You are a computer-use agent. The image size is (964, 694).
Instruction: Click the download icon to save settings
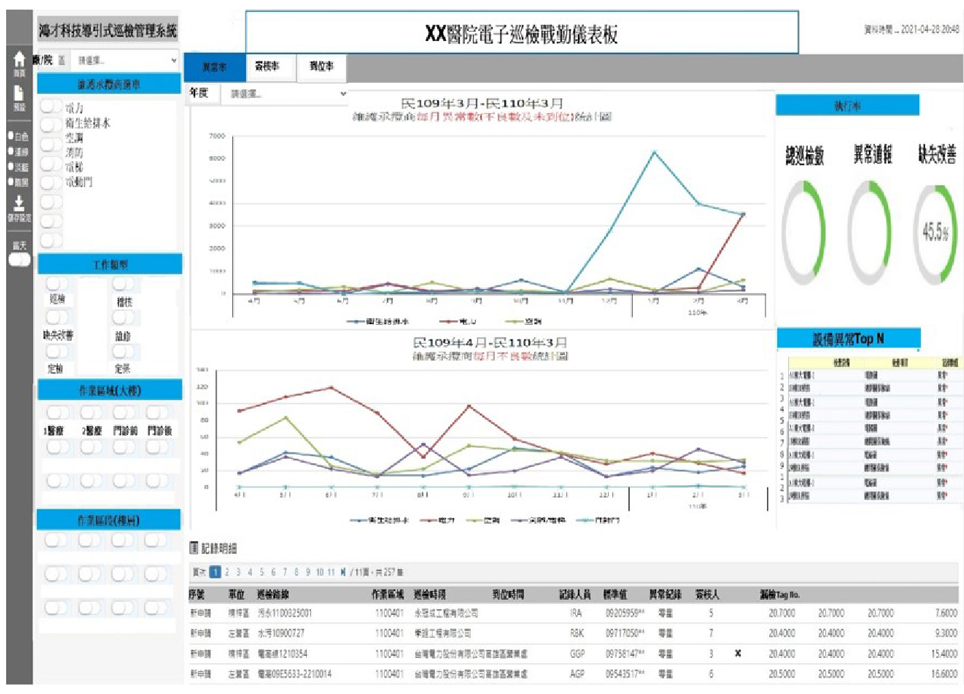(x=18, y=203)
